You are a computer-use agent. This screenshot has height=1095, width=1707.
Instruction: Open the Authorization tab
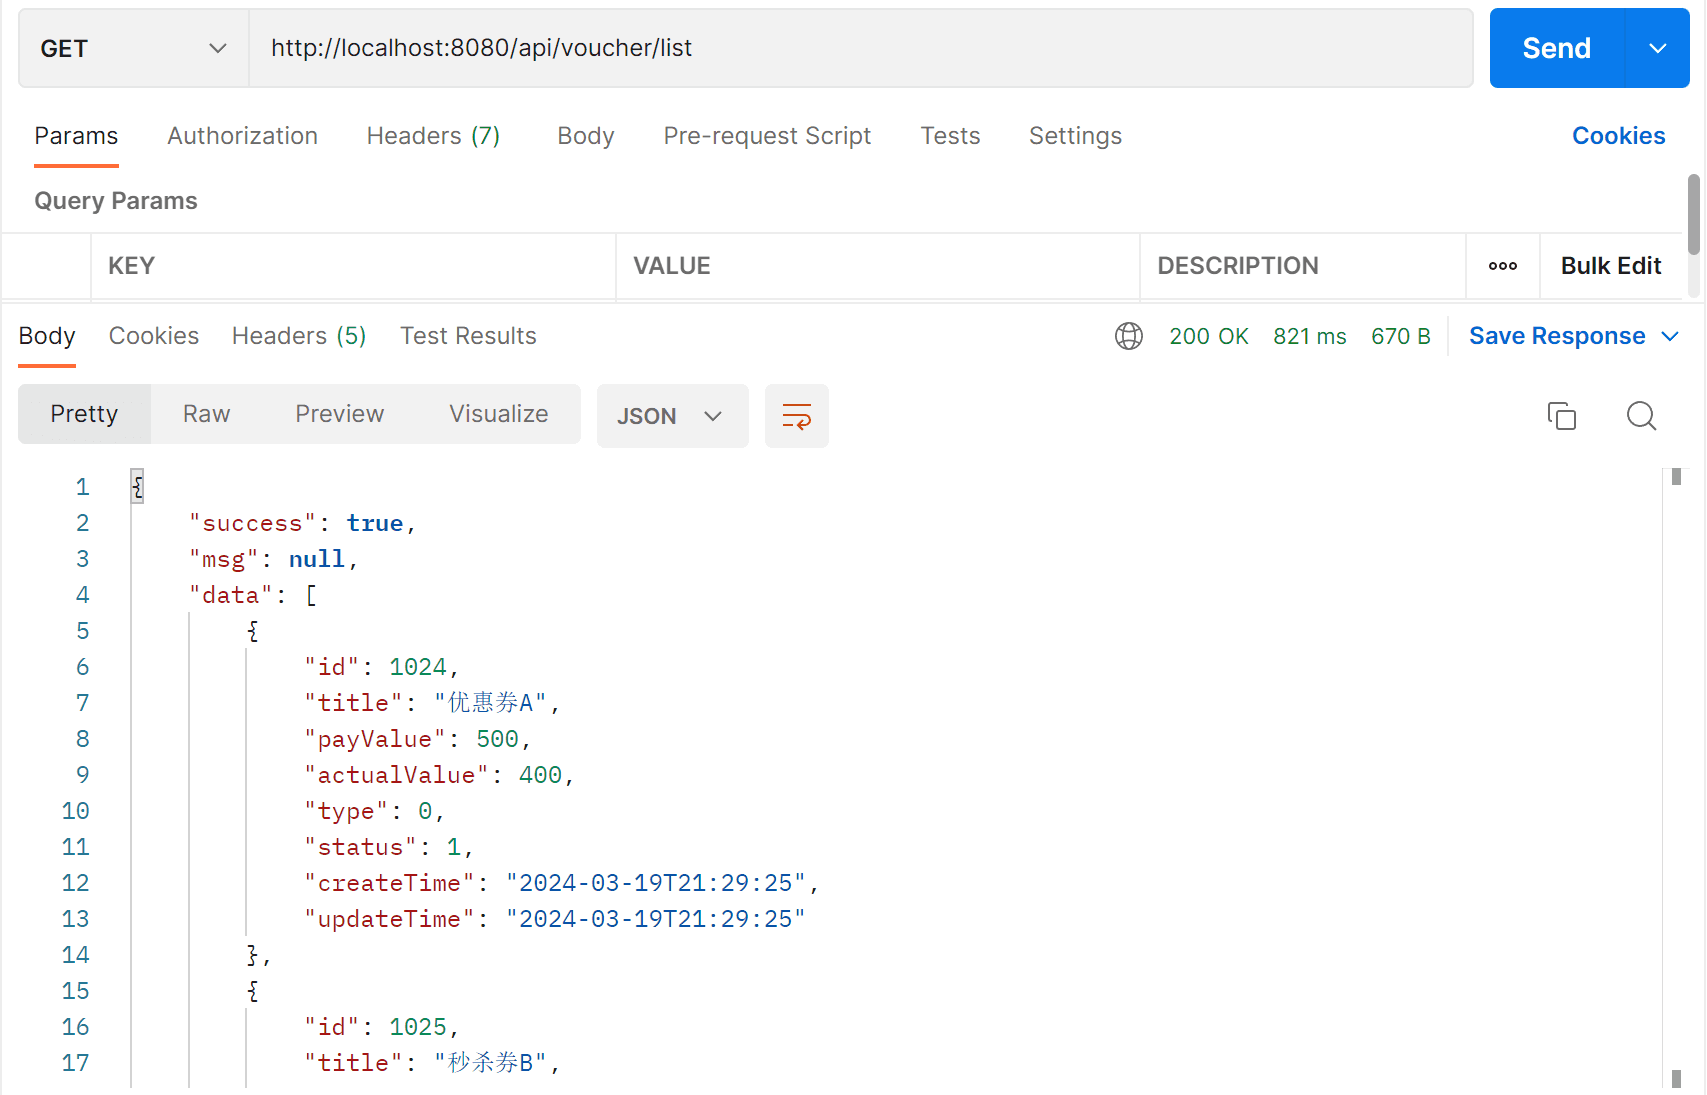click(x=242, y=136)
